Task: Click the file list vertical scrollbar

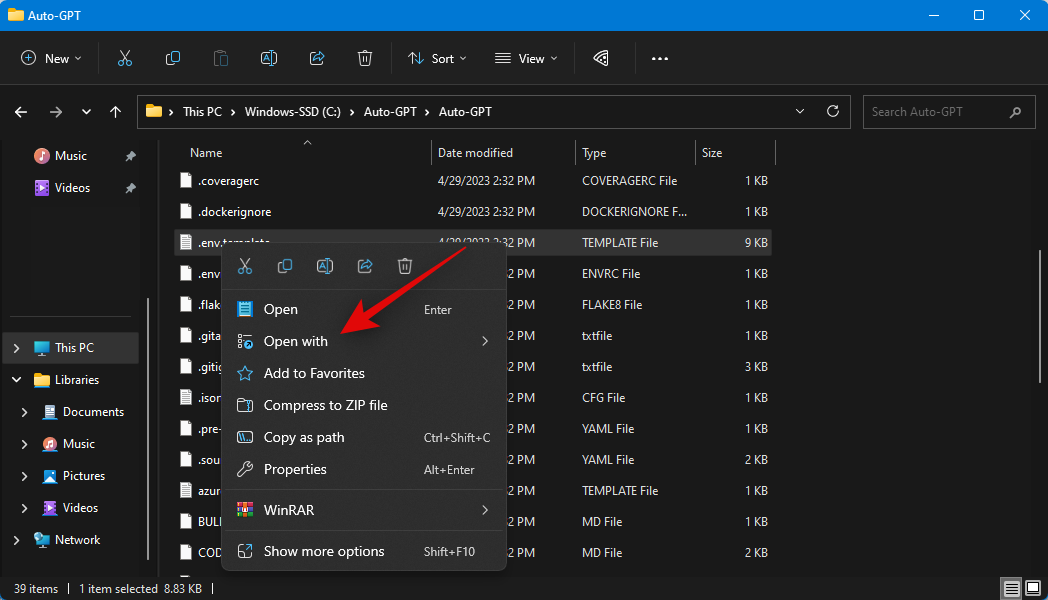Action: pos(1040,315)
